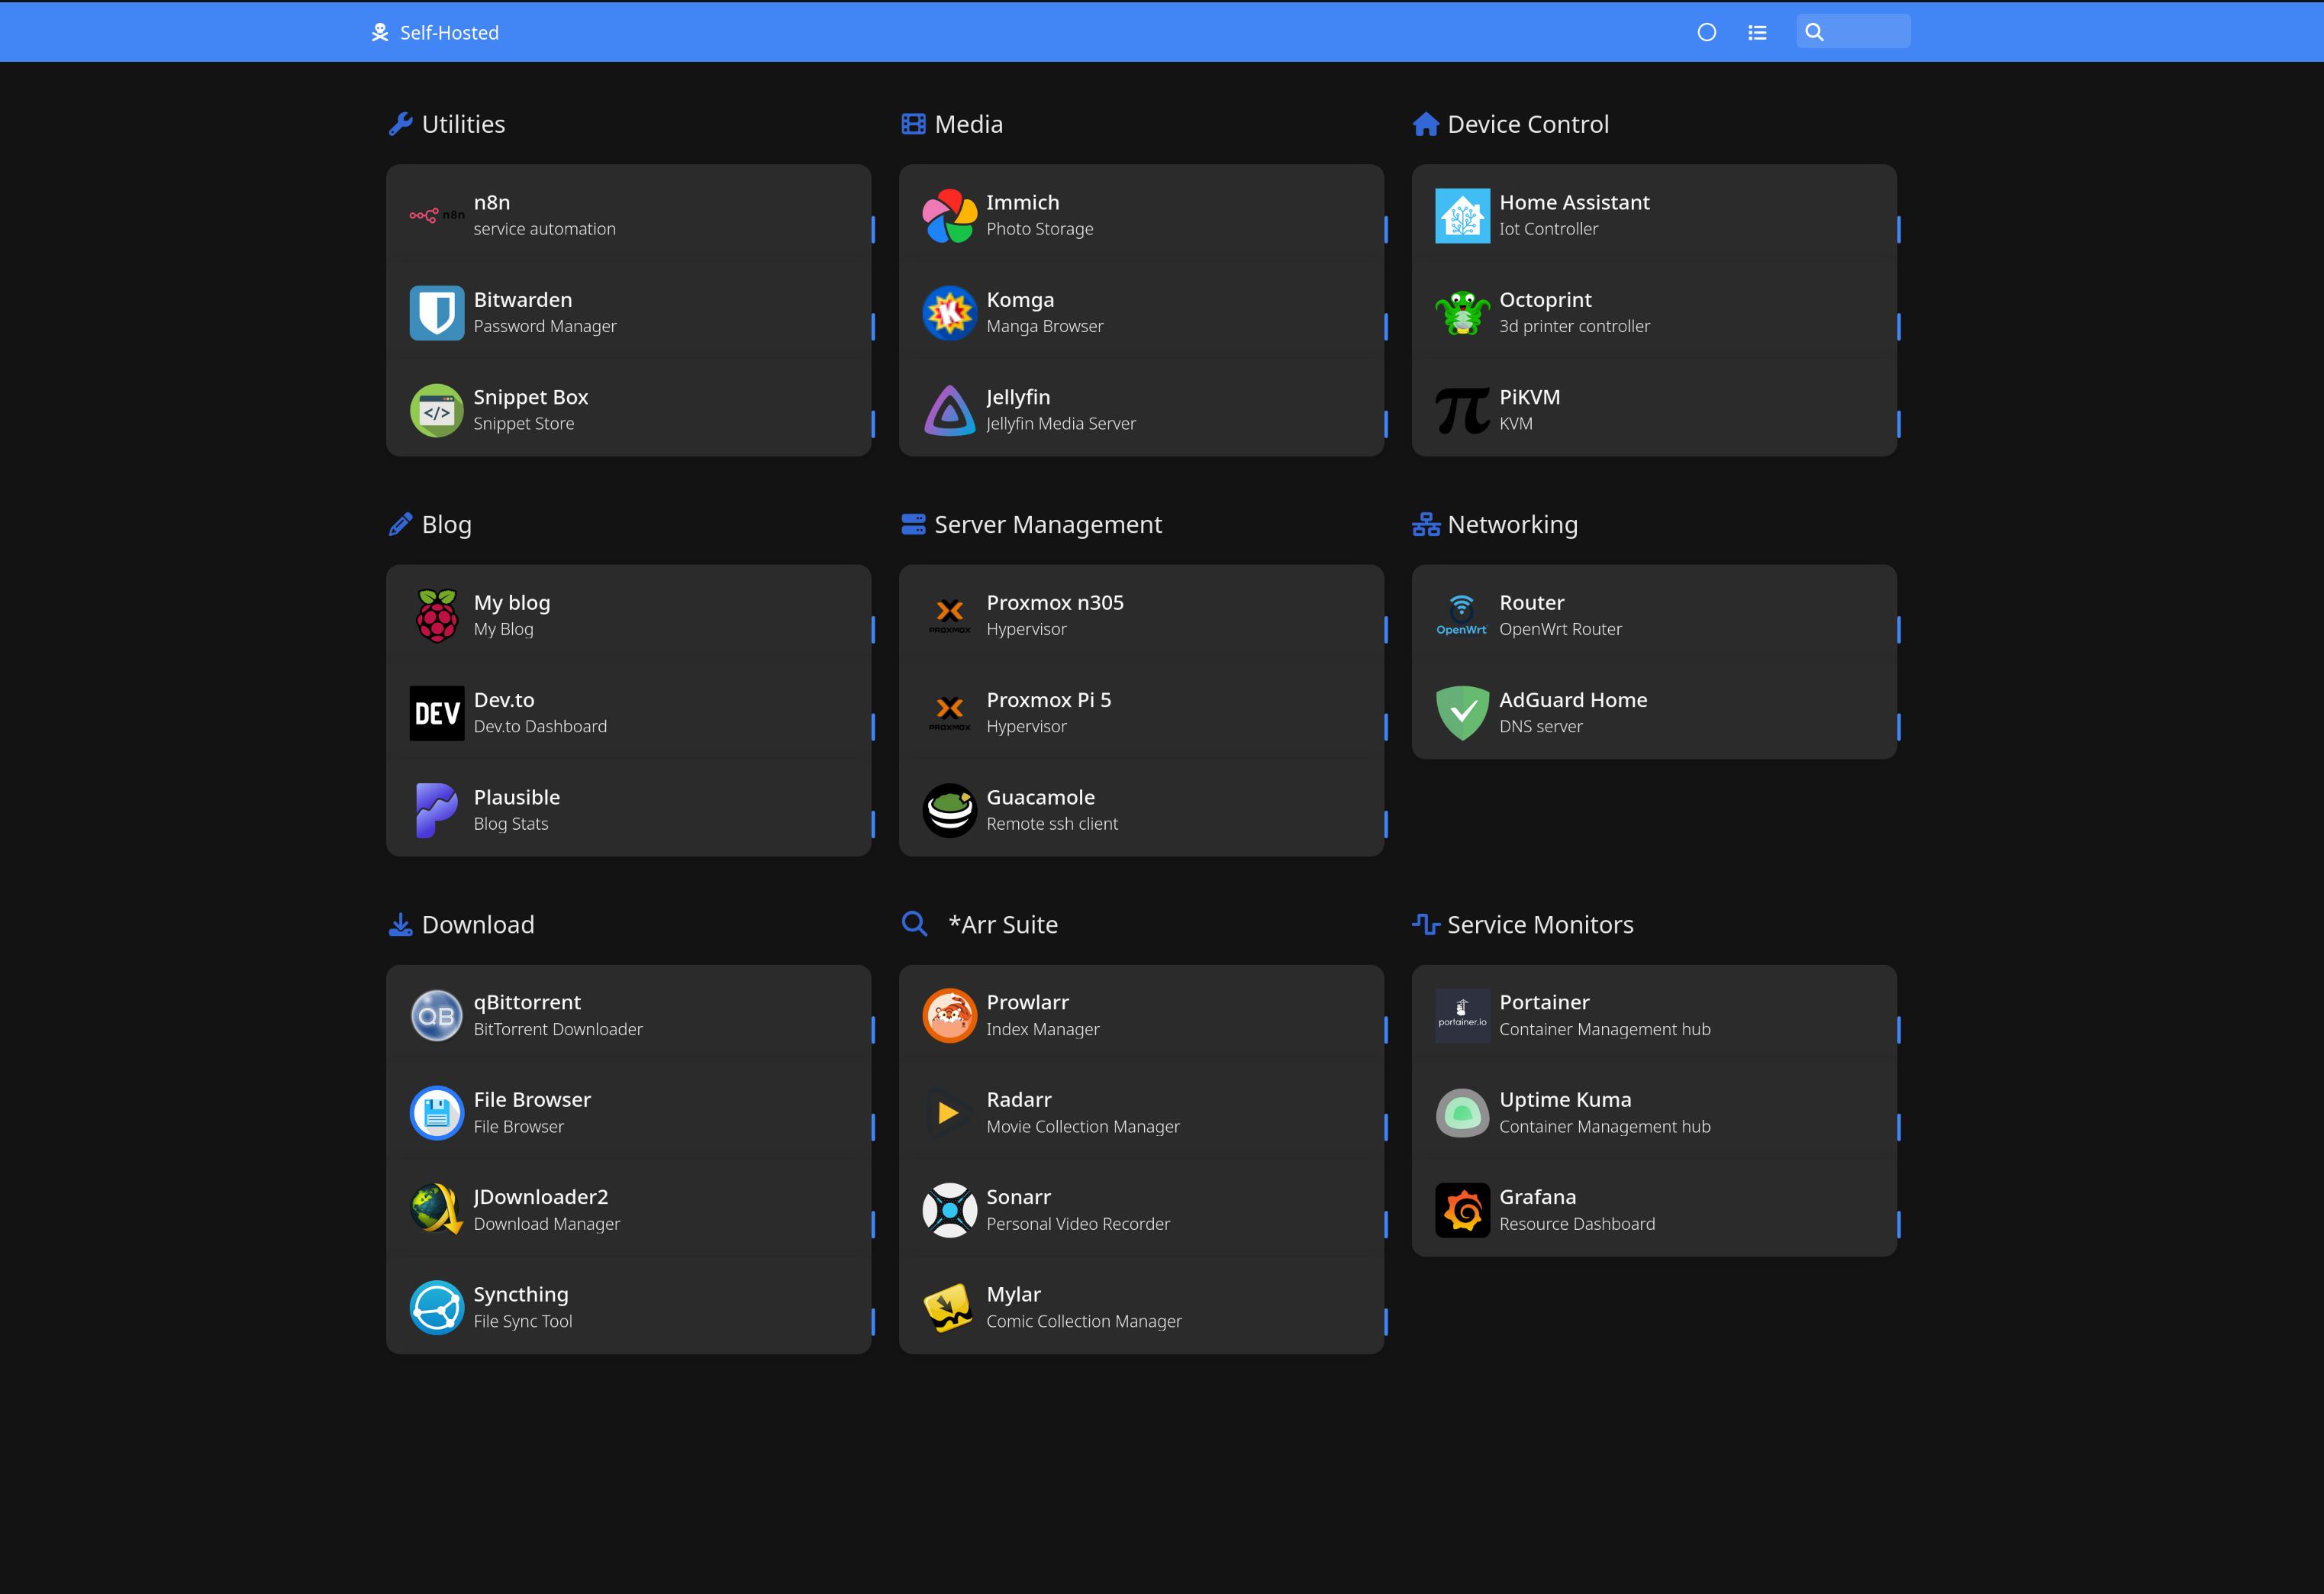Toggle theme with the circle icon
Screen dimensions: 2324x1594
(1706, 32)
